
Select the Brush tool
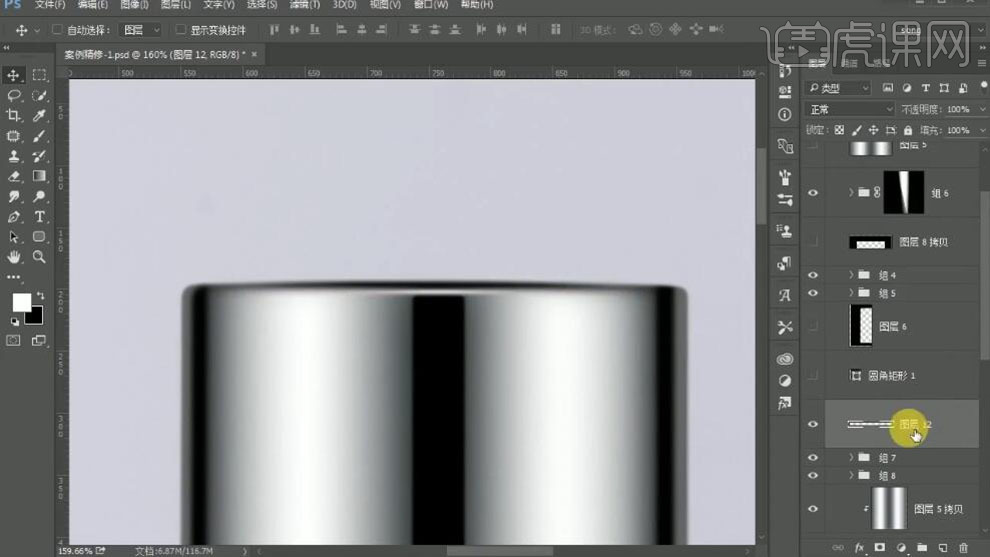39,136
